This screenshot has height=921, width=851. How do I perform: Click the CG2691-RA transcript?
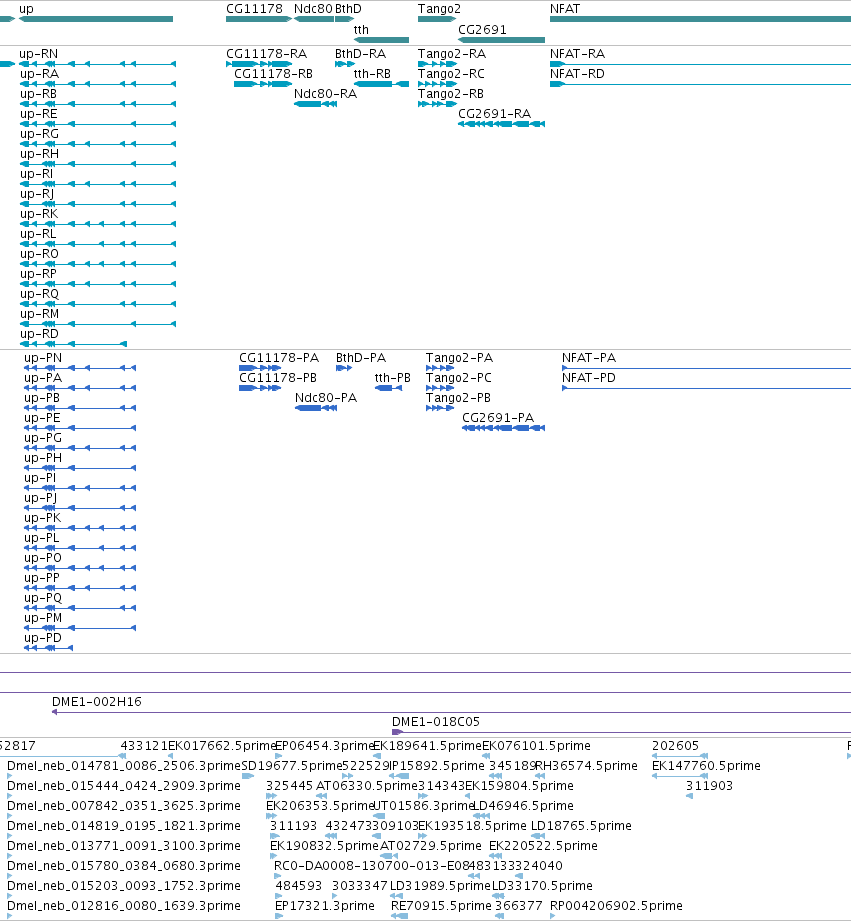(x=502, y=124)
